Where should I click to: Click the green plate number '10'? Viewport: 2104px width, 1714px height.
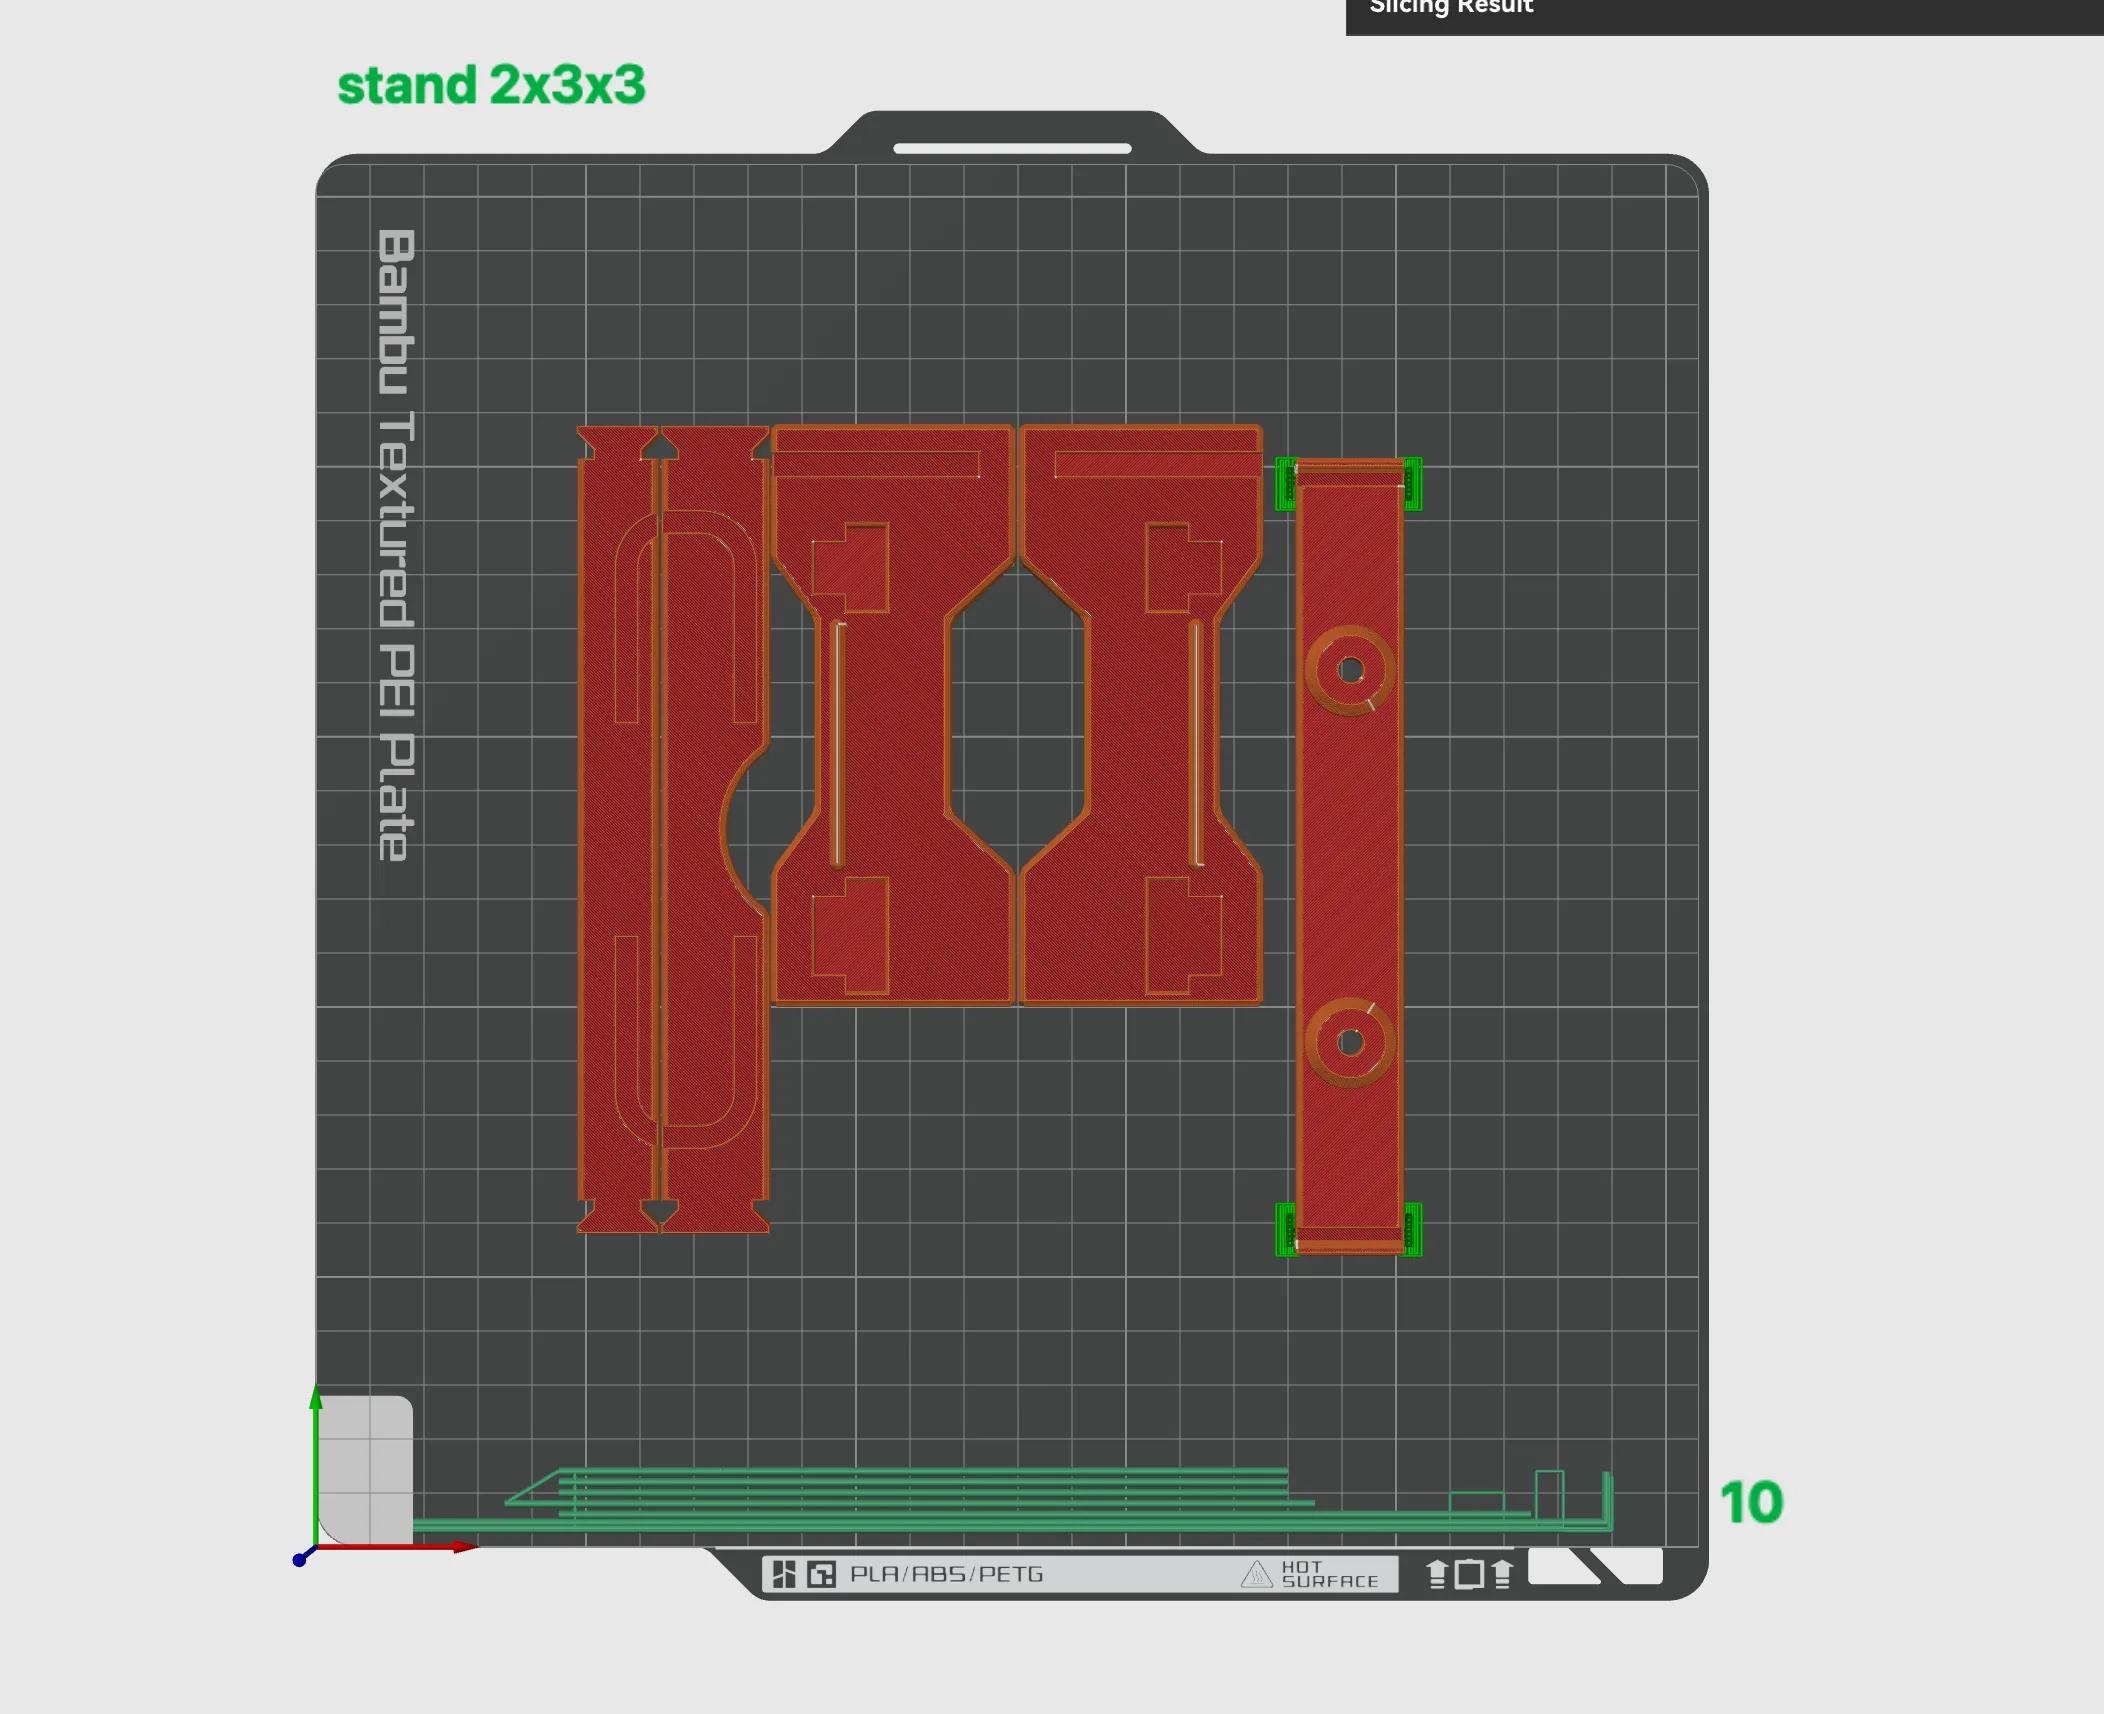click(1752, 1502)
